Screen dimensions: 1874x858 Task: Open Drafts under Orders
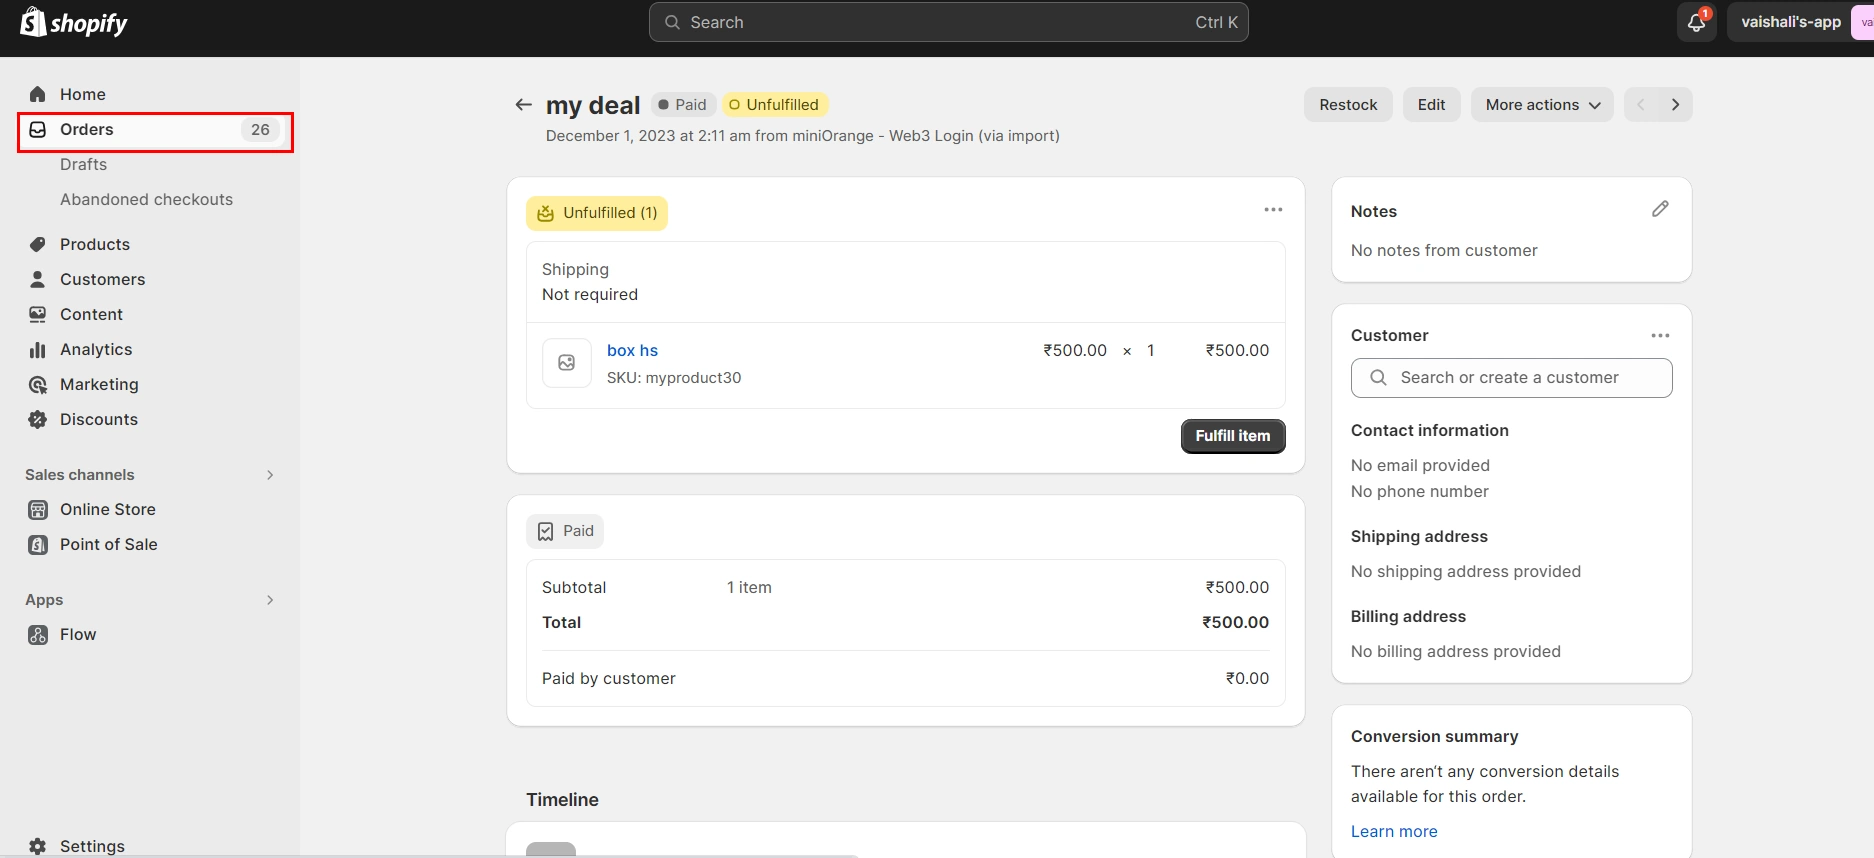83,164
